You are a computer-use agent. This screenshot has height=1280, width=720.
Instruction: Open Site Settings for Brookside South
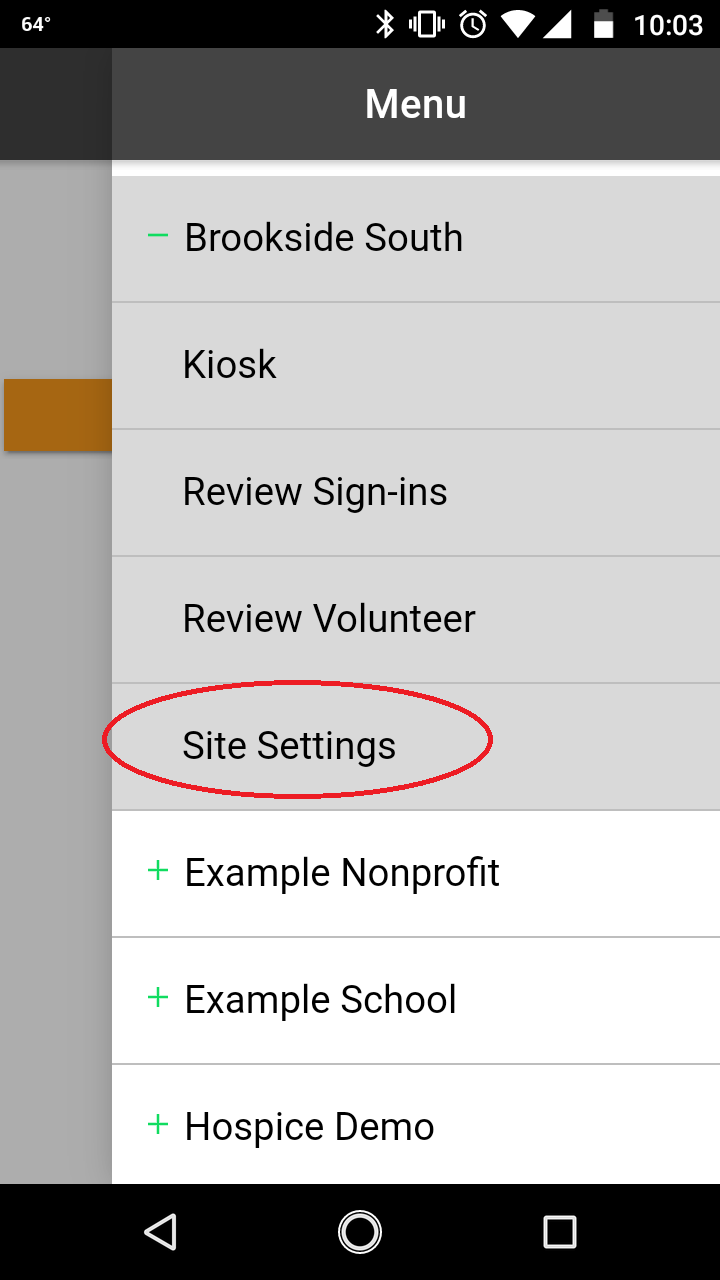tap(289, 746)
